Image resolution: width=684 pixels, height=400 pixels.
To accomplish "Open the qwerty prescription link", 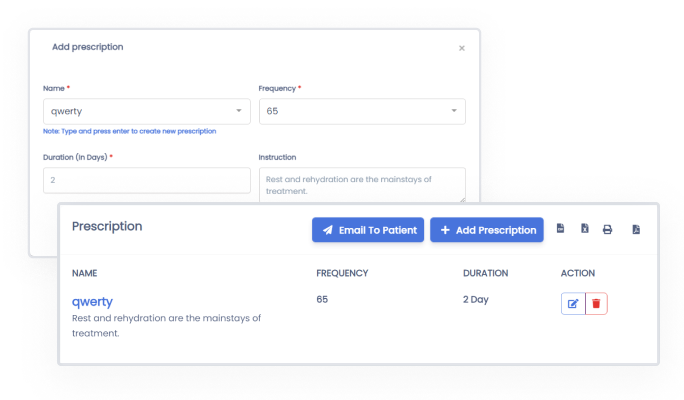I will coord(92,301).
